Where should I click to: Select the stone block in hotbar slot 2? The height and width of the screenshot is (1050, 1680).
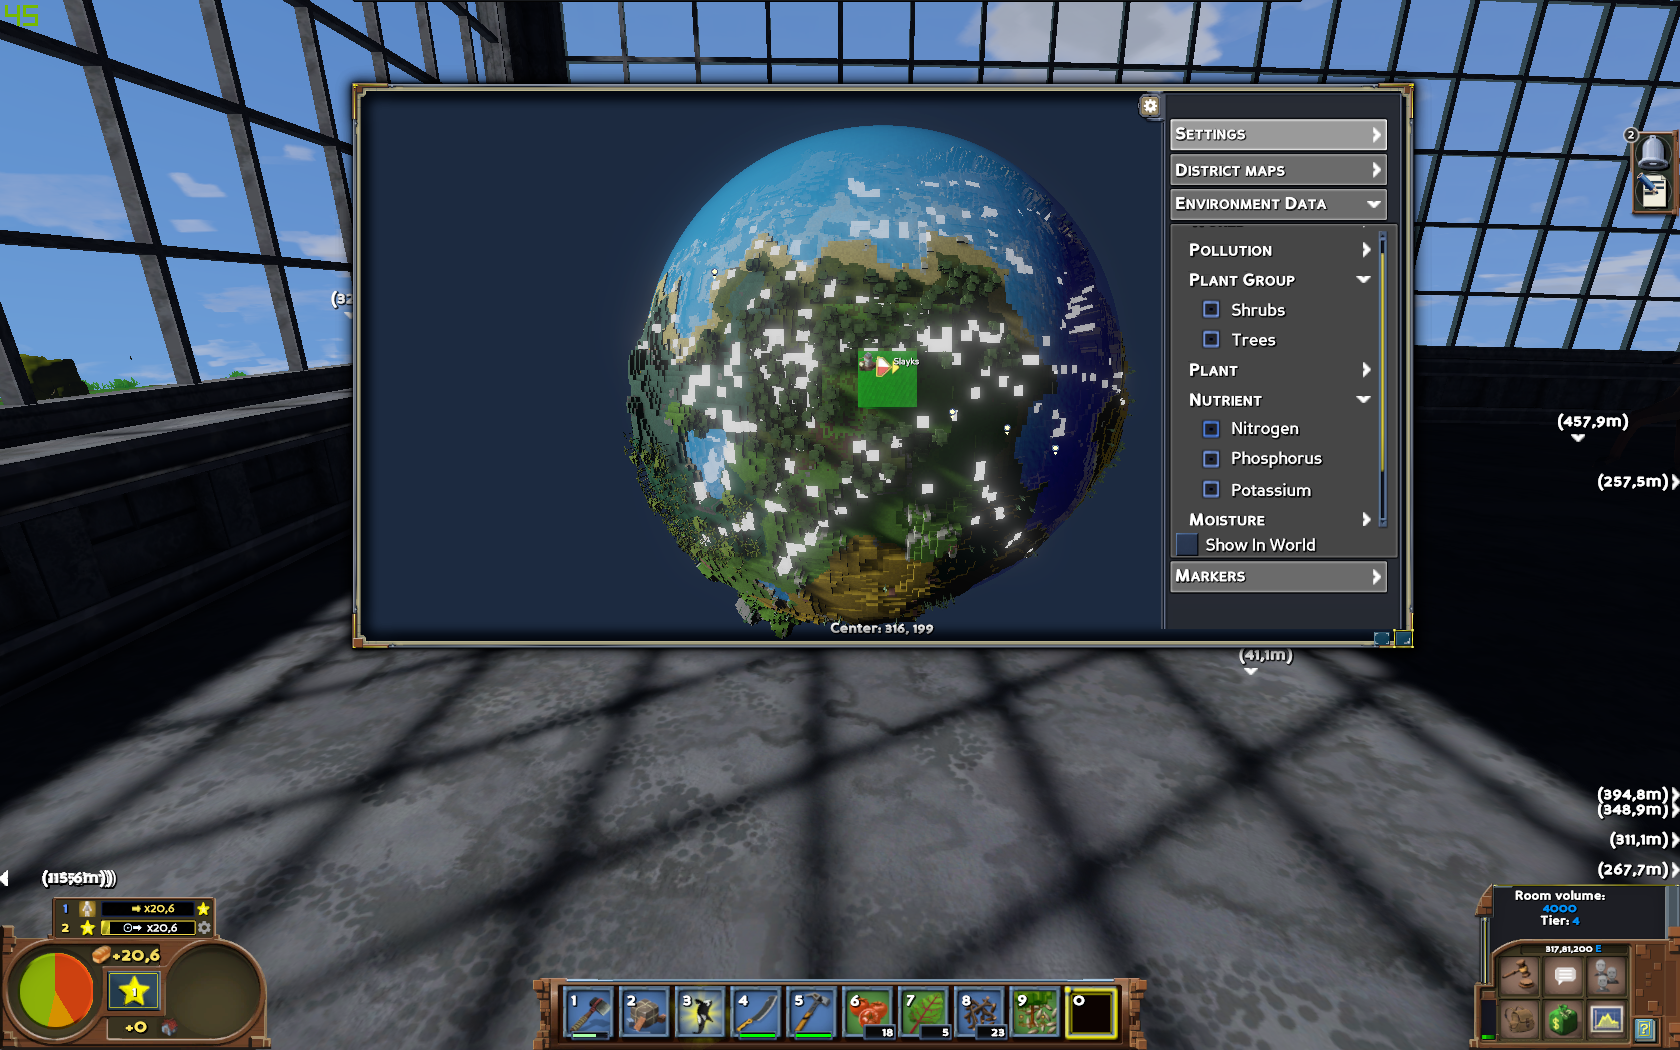[645, 1012]
